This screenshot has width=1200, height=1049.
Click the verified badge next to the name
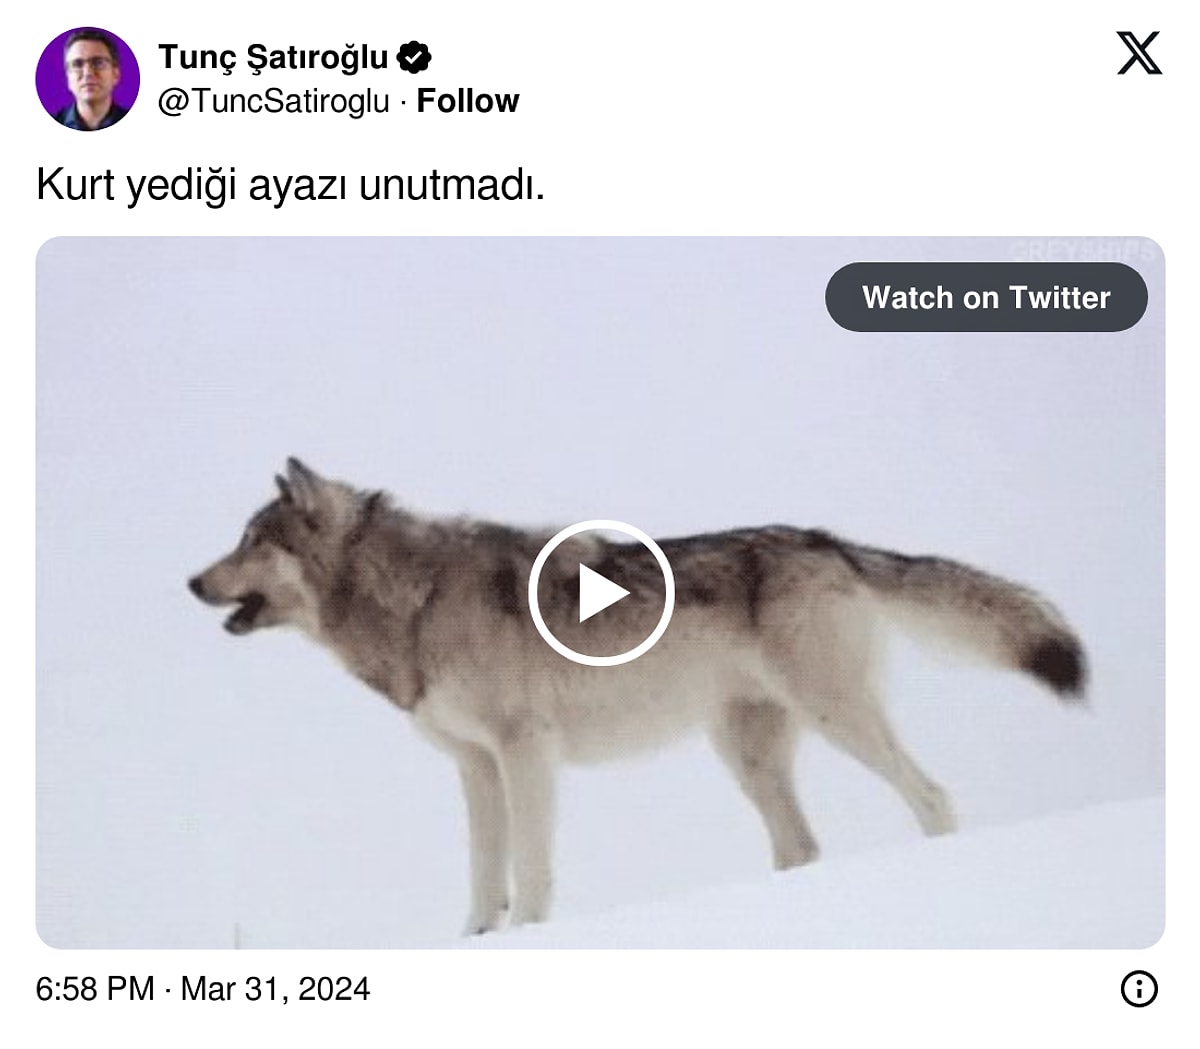coord(414,57)
